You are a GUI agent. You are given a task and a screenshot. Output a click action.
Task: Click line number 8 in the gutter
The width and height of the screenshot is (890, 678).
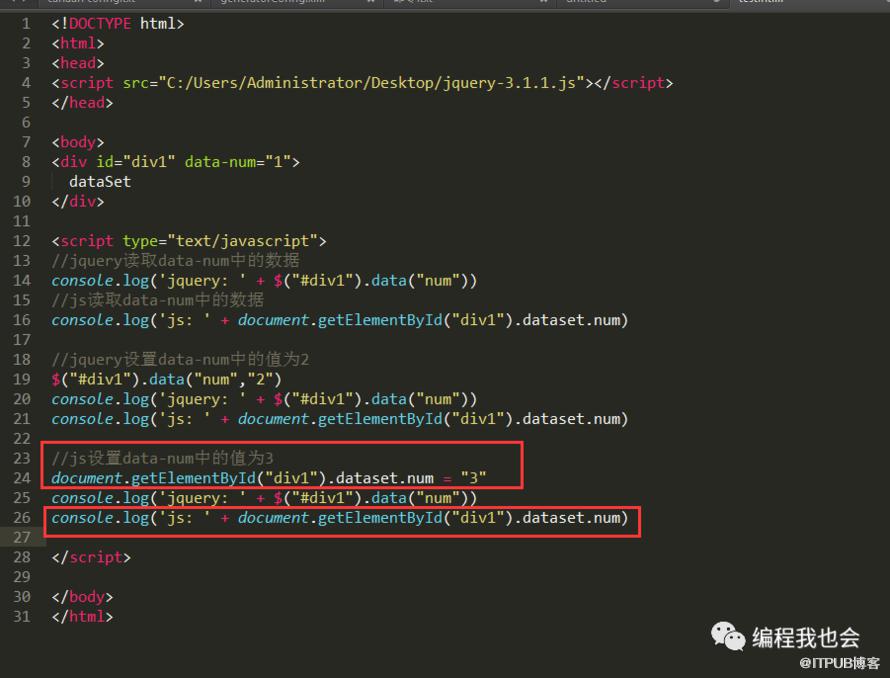26,162
